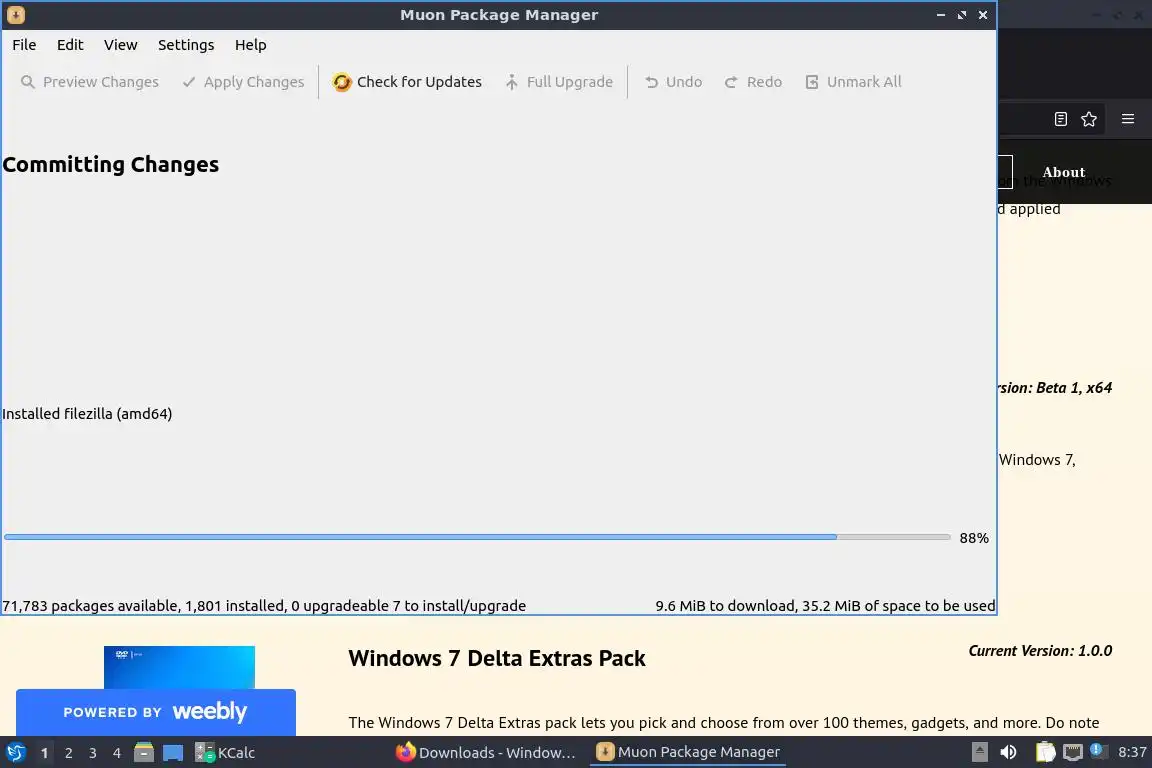This screenshot has width=1152, height=768.
Task: Switch to KCalc in taskbar
Action: 226,753
